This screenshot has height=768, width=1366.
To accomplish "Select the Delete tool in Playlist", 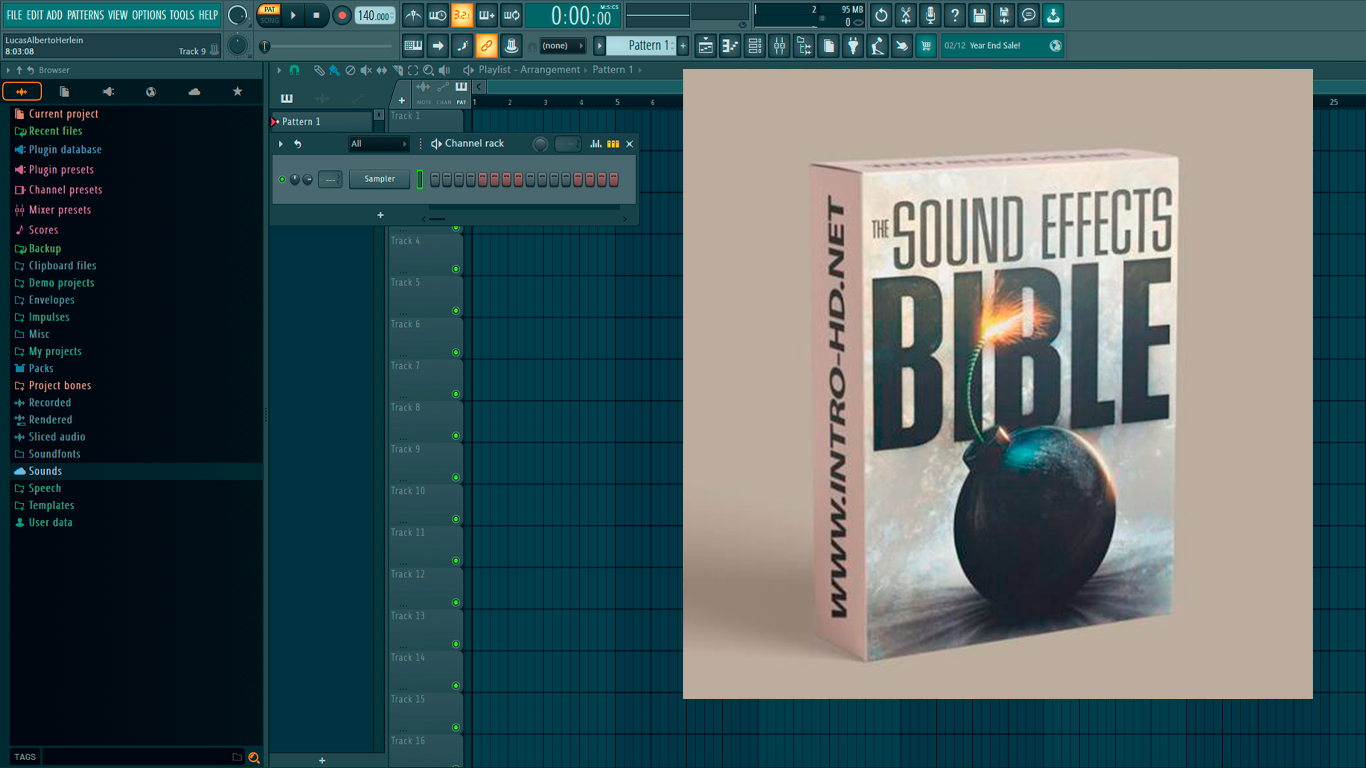I will tap(350, 70).
